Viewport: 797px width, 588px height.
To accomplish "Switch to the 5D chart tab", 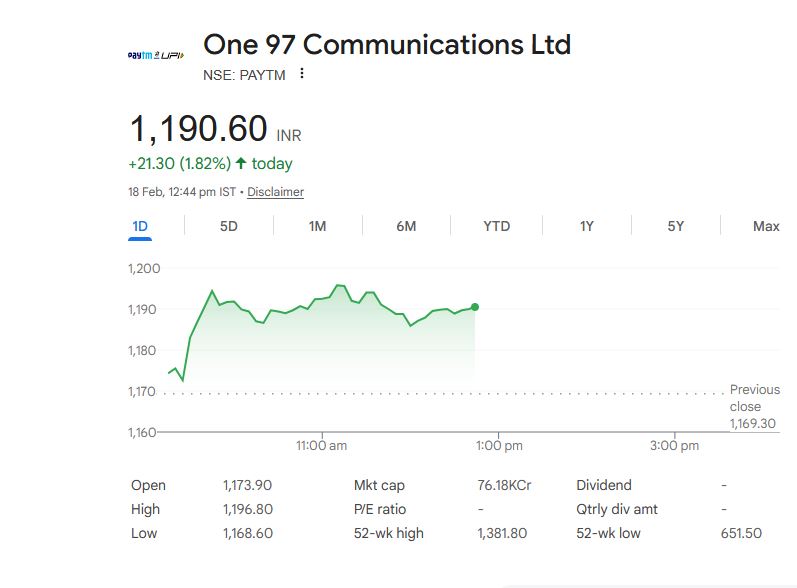I will pos(229,226).
